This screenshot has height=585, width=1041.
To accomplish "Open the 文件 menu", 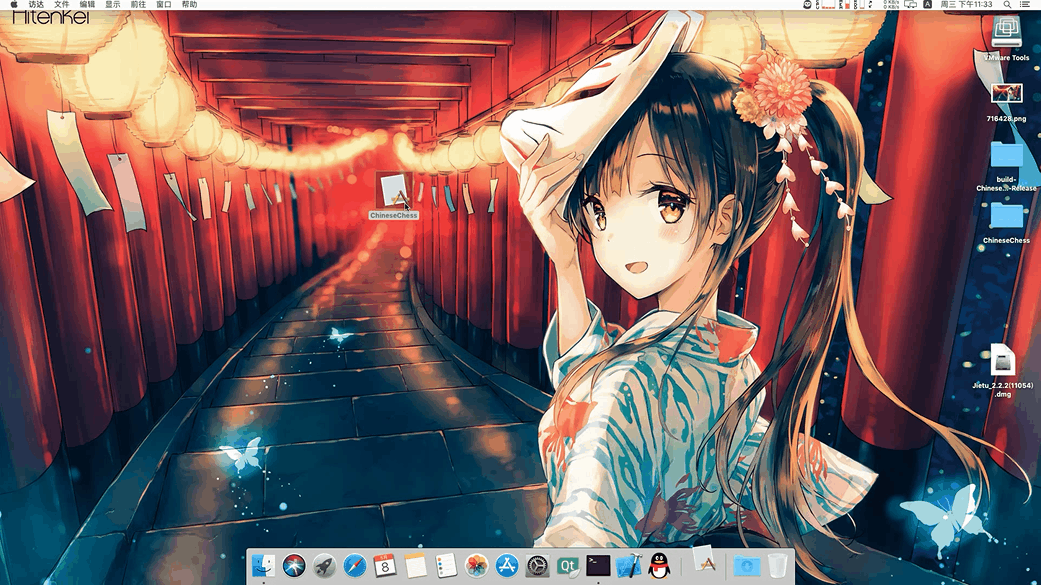I will [x=62, y=5].
